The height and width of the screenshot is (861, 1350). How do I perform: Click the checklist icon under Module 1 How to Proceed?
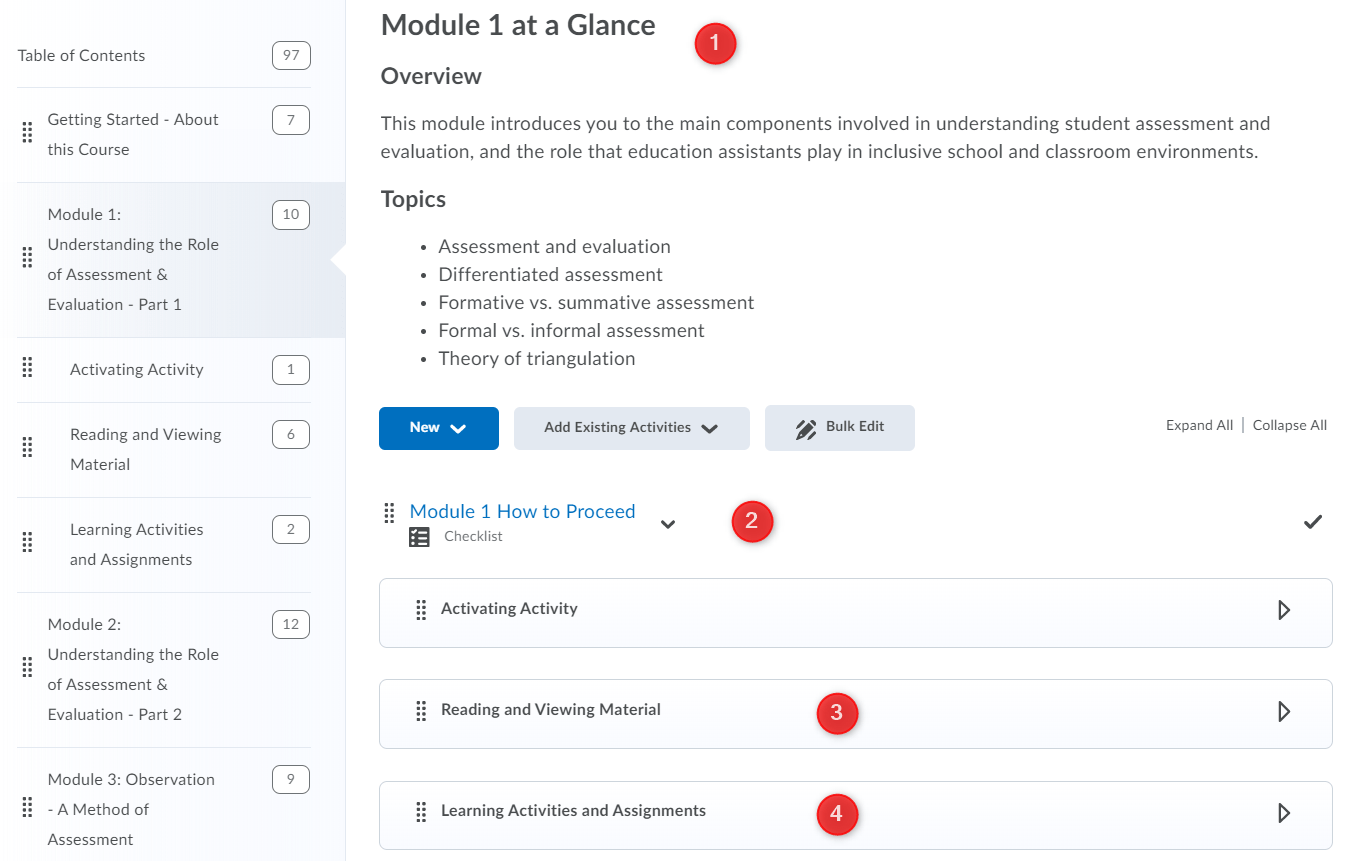pyautogui.click(x=420, y=538)
